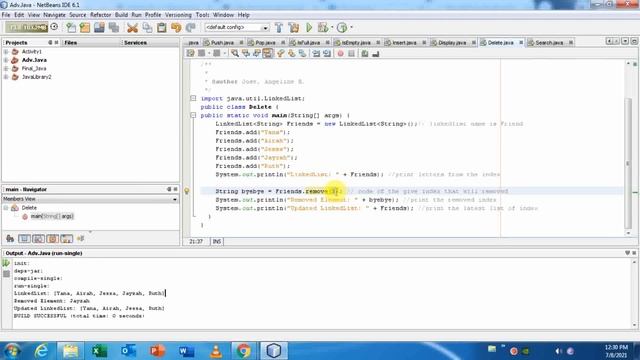Toggle Highlight Search in editor toolbar
The height and width of the screenshot is (360, 640).
(267, 53)
